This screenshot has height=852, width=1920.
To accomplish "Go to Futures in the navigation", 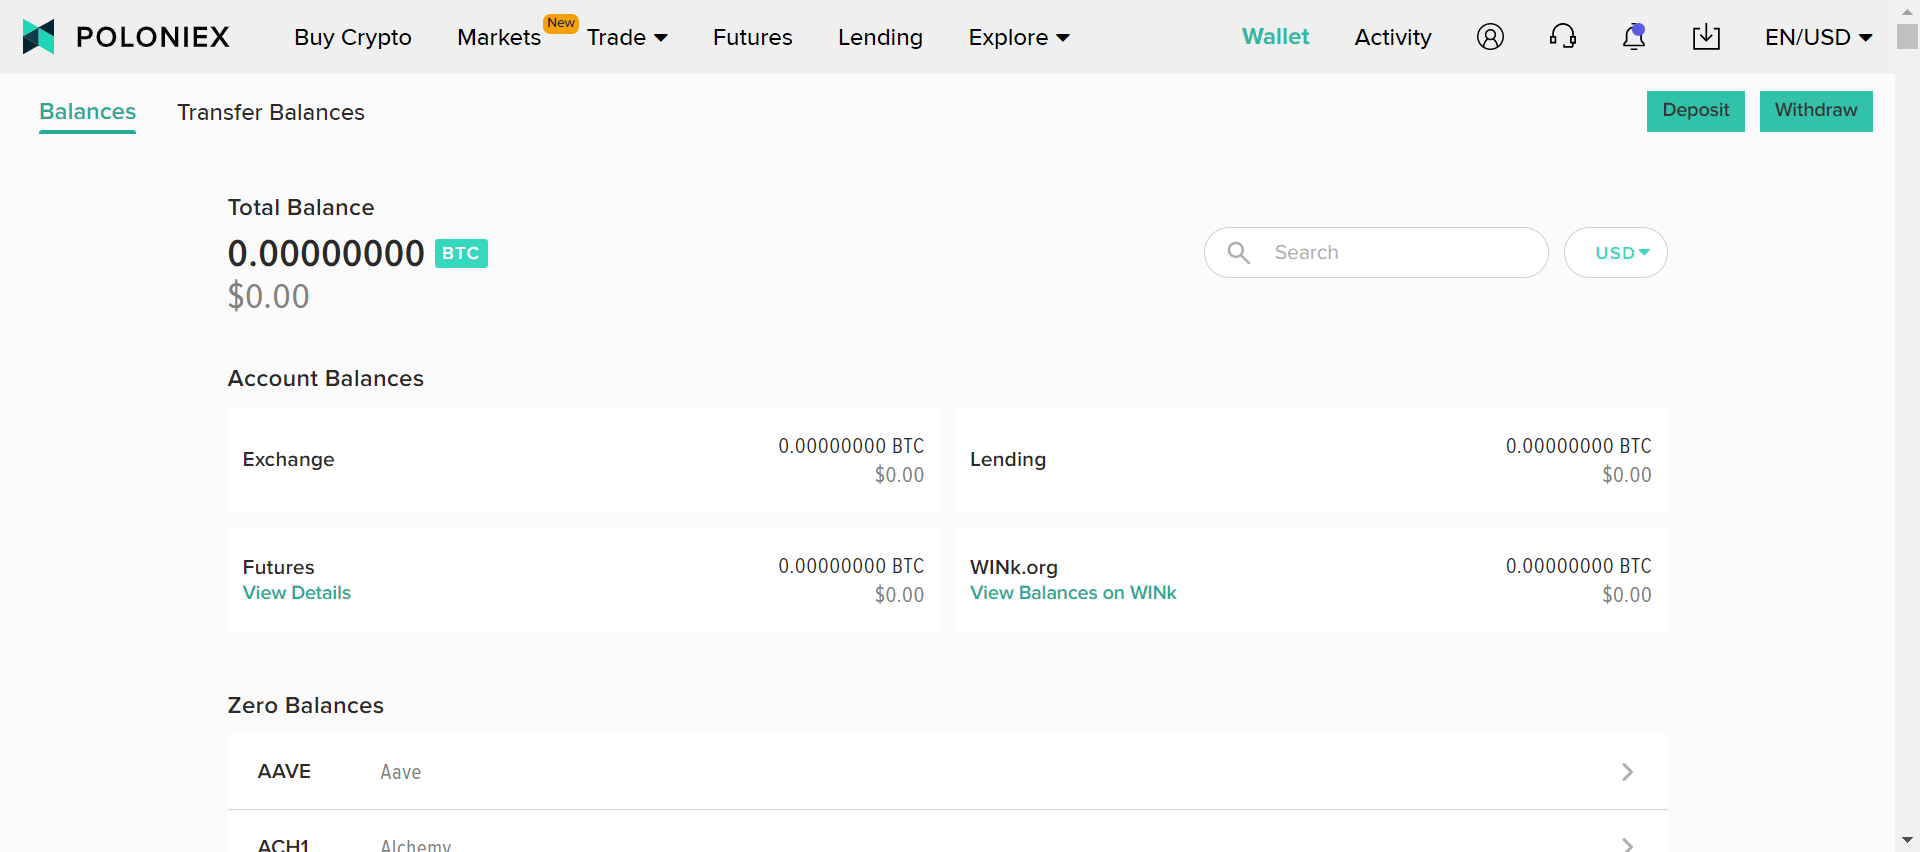I will click(752, 37).
